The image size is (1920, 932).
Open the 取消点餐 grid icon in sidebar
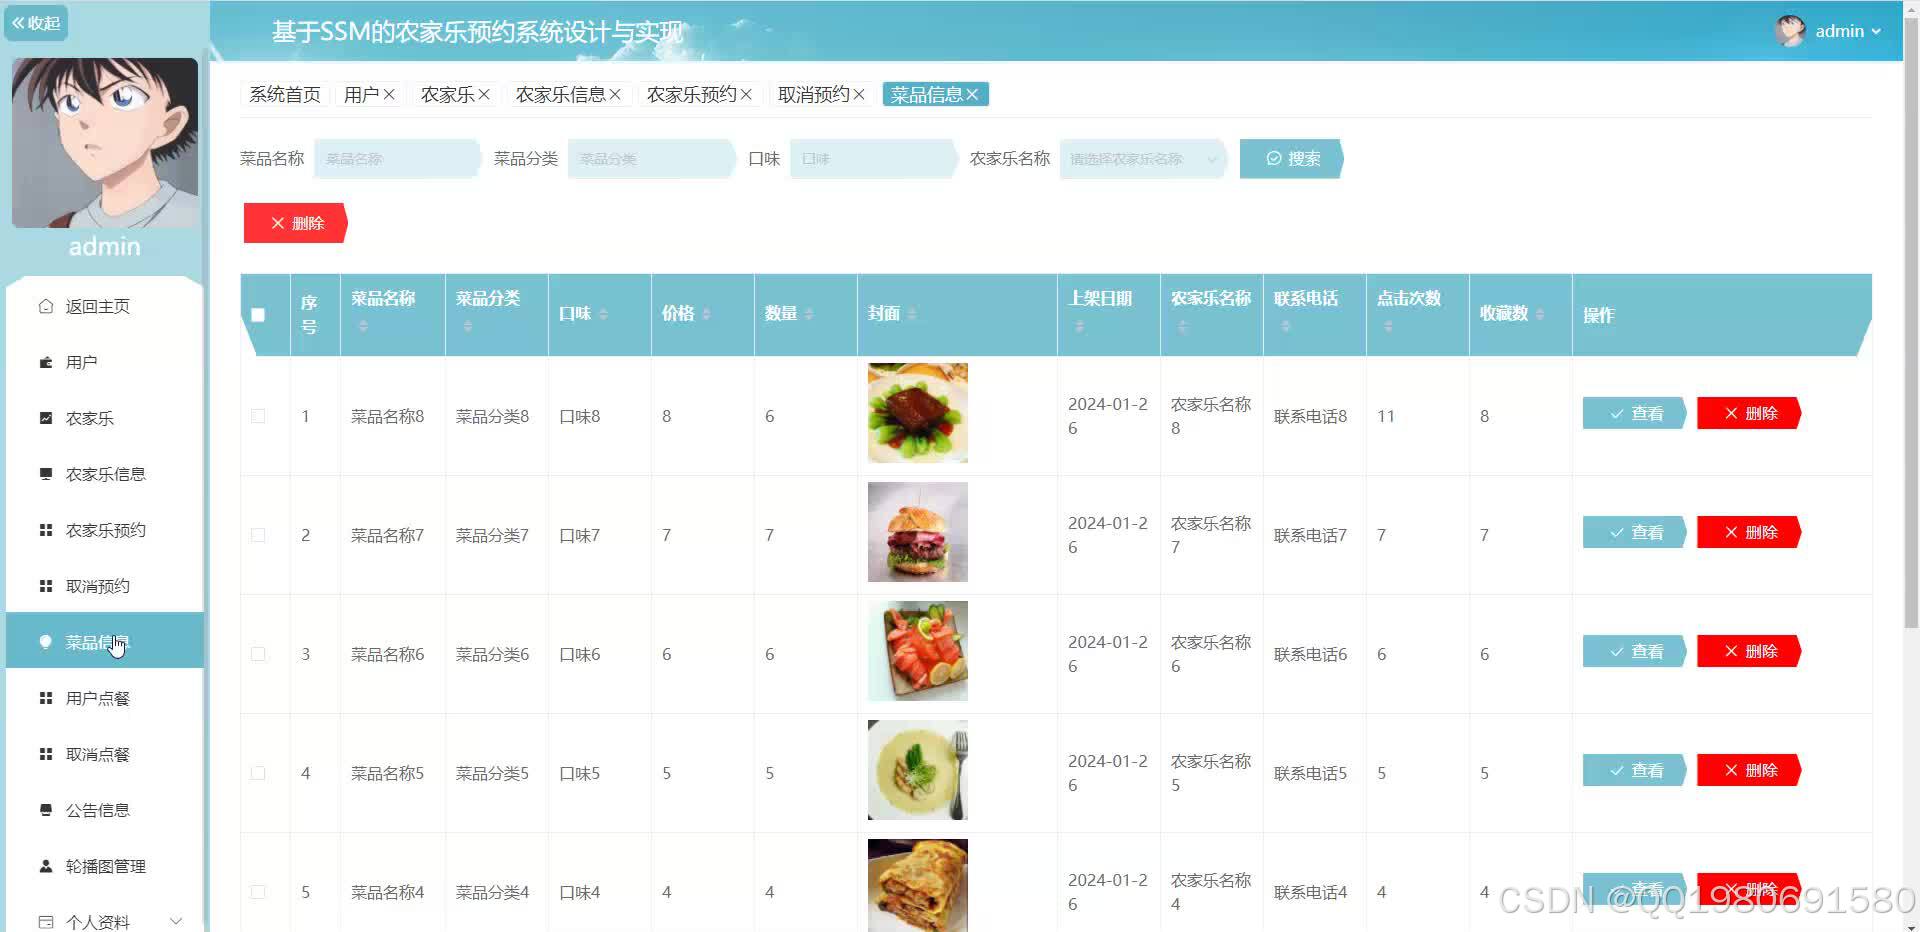pos(46,754)
